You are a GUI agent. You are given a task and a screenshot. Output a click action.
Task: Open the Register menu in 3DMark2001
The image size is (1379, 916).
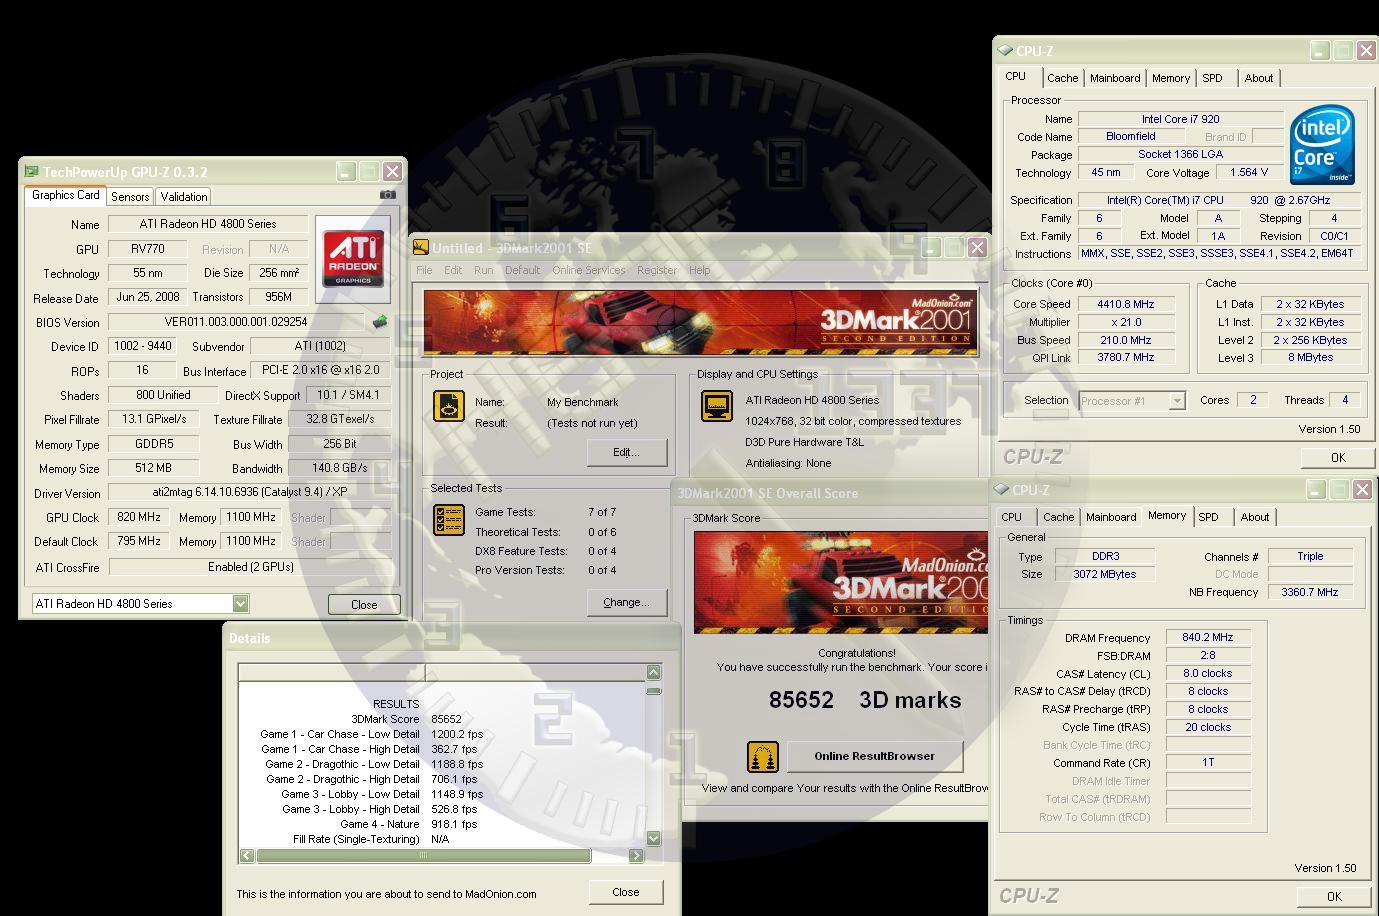(657, 270)
